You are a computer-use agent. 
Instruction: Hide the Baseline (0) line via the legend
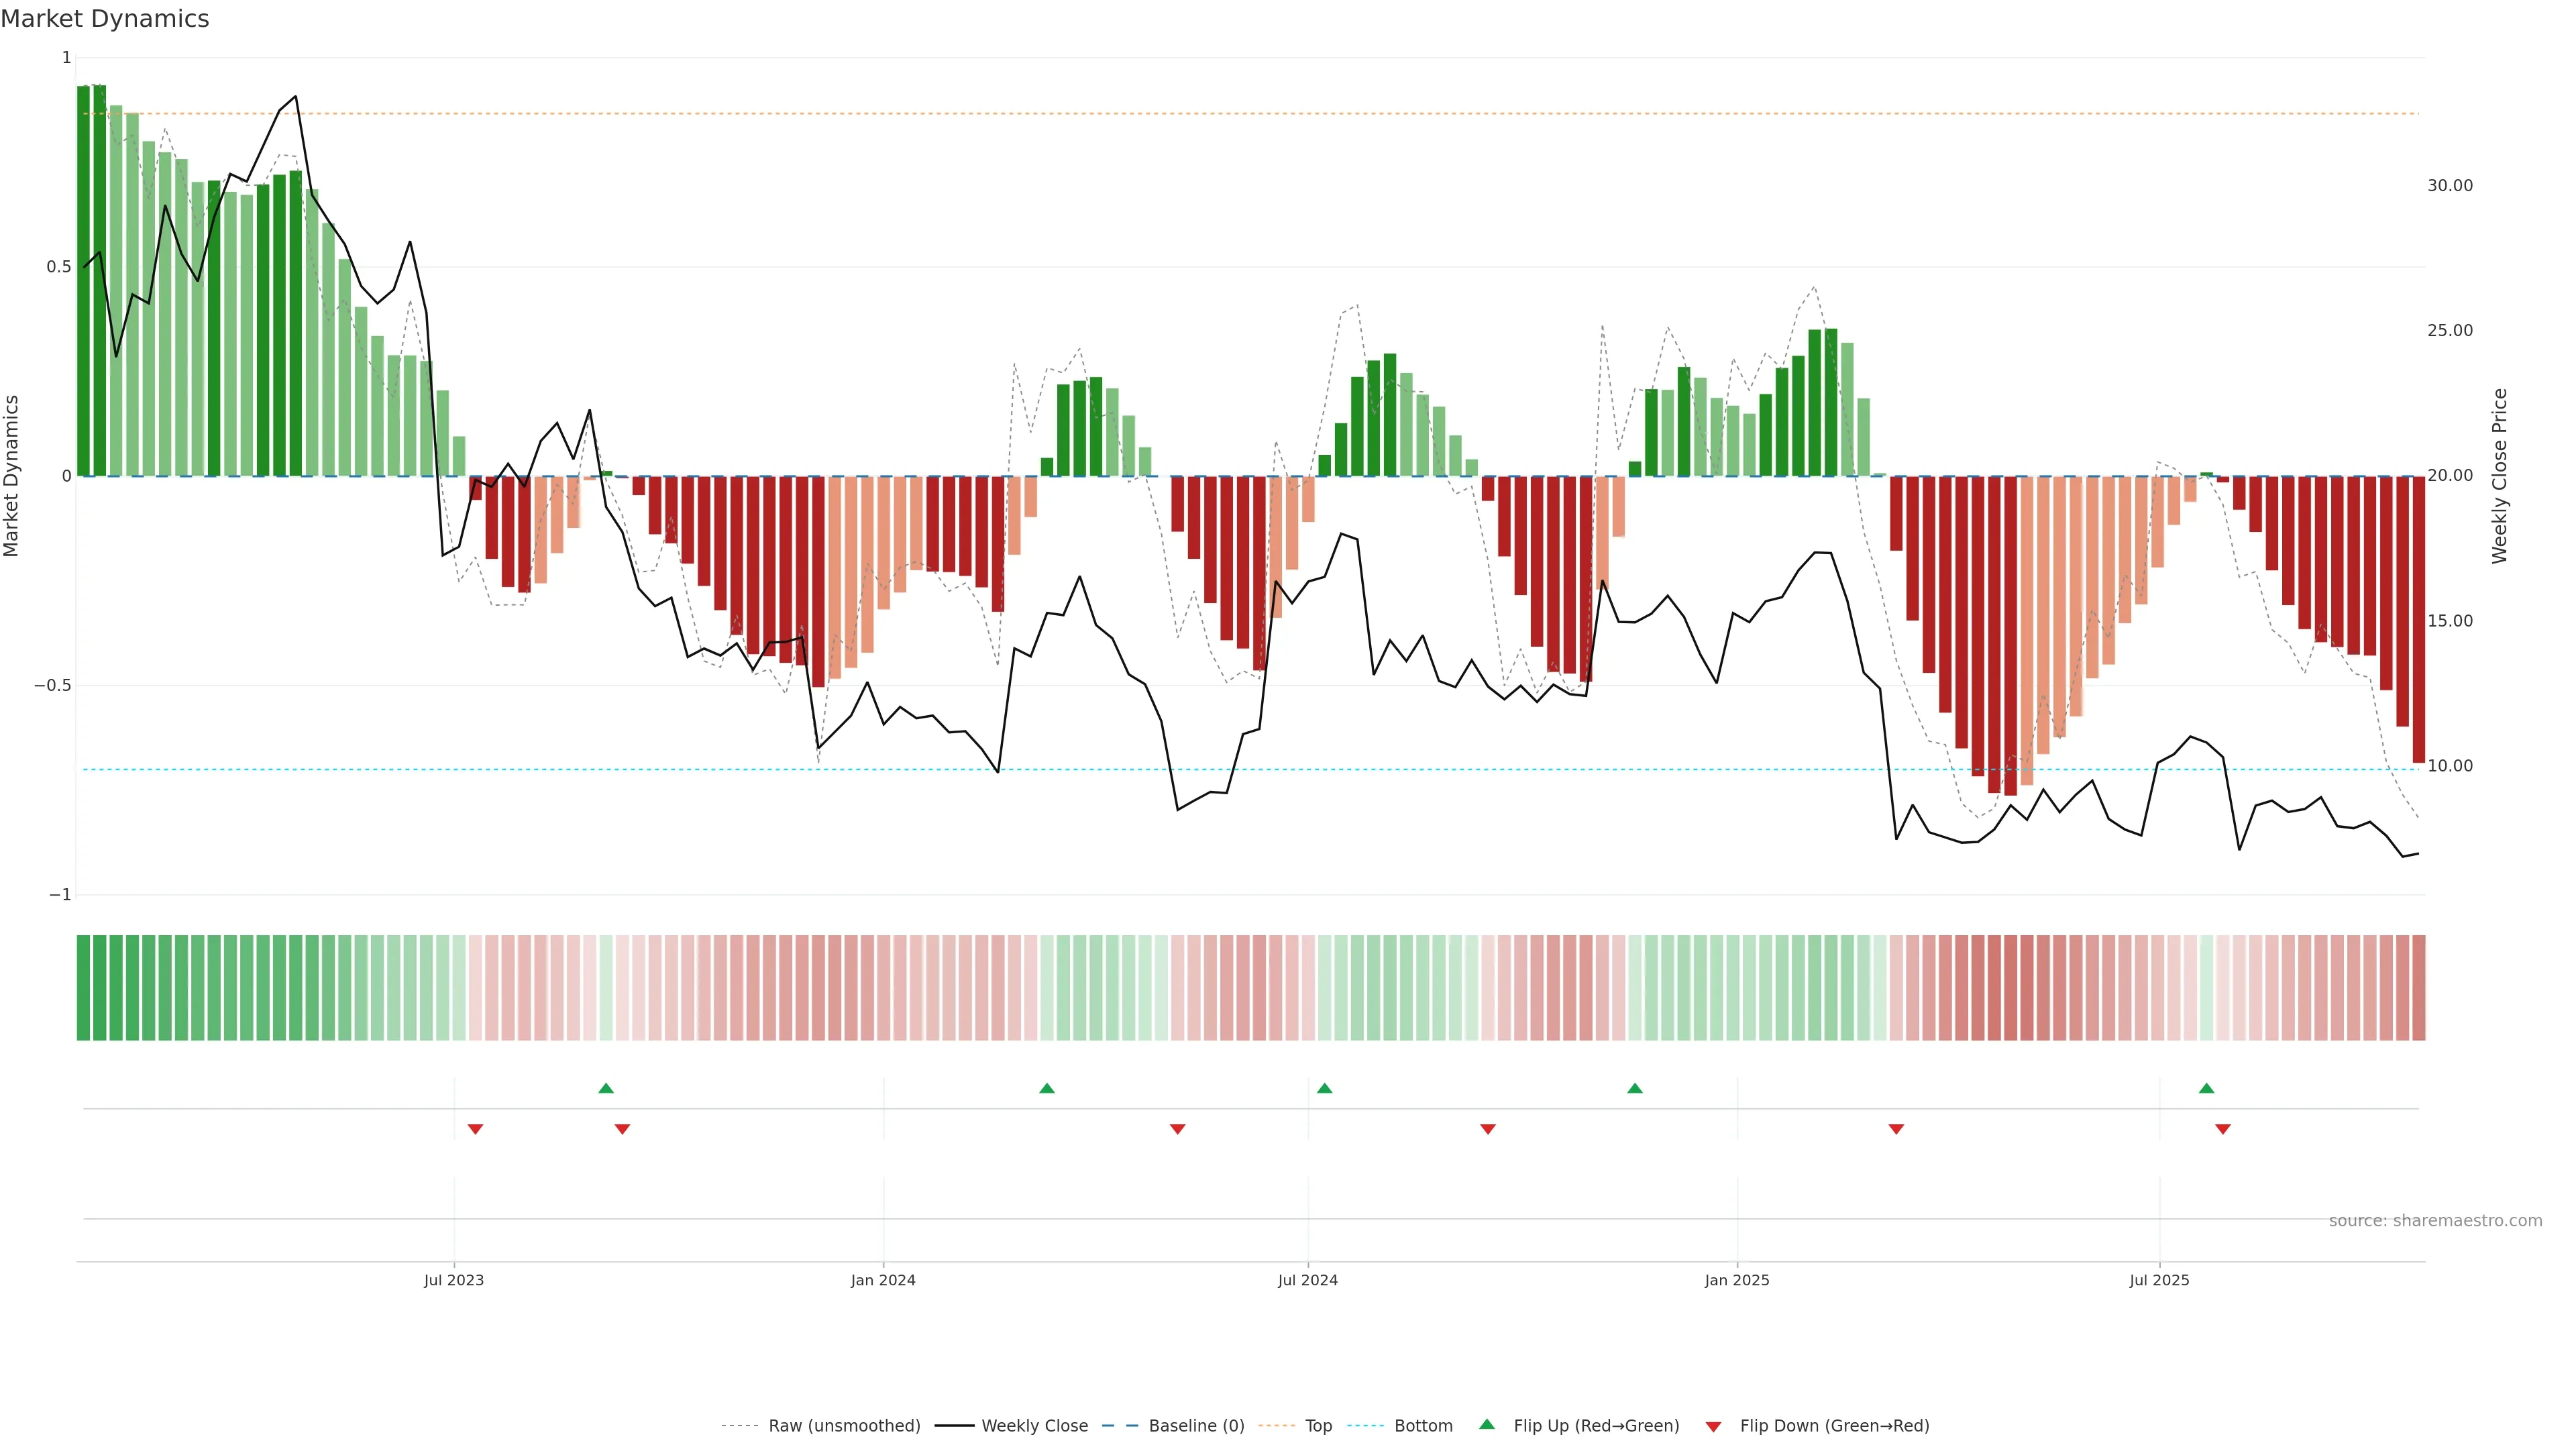(1196, 1426)
